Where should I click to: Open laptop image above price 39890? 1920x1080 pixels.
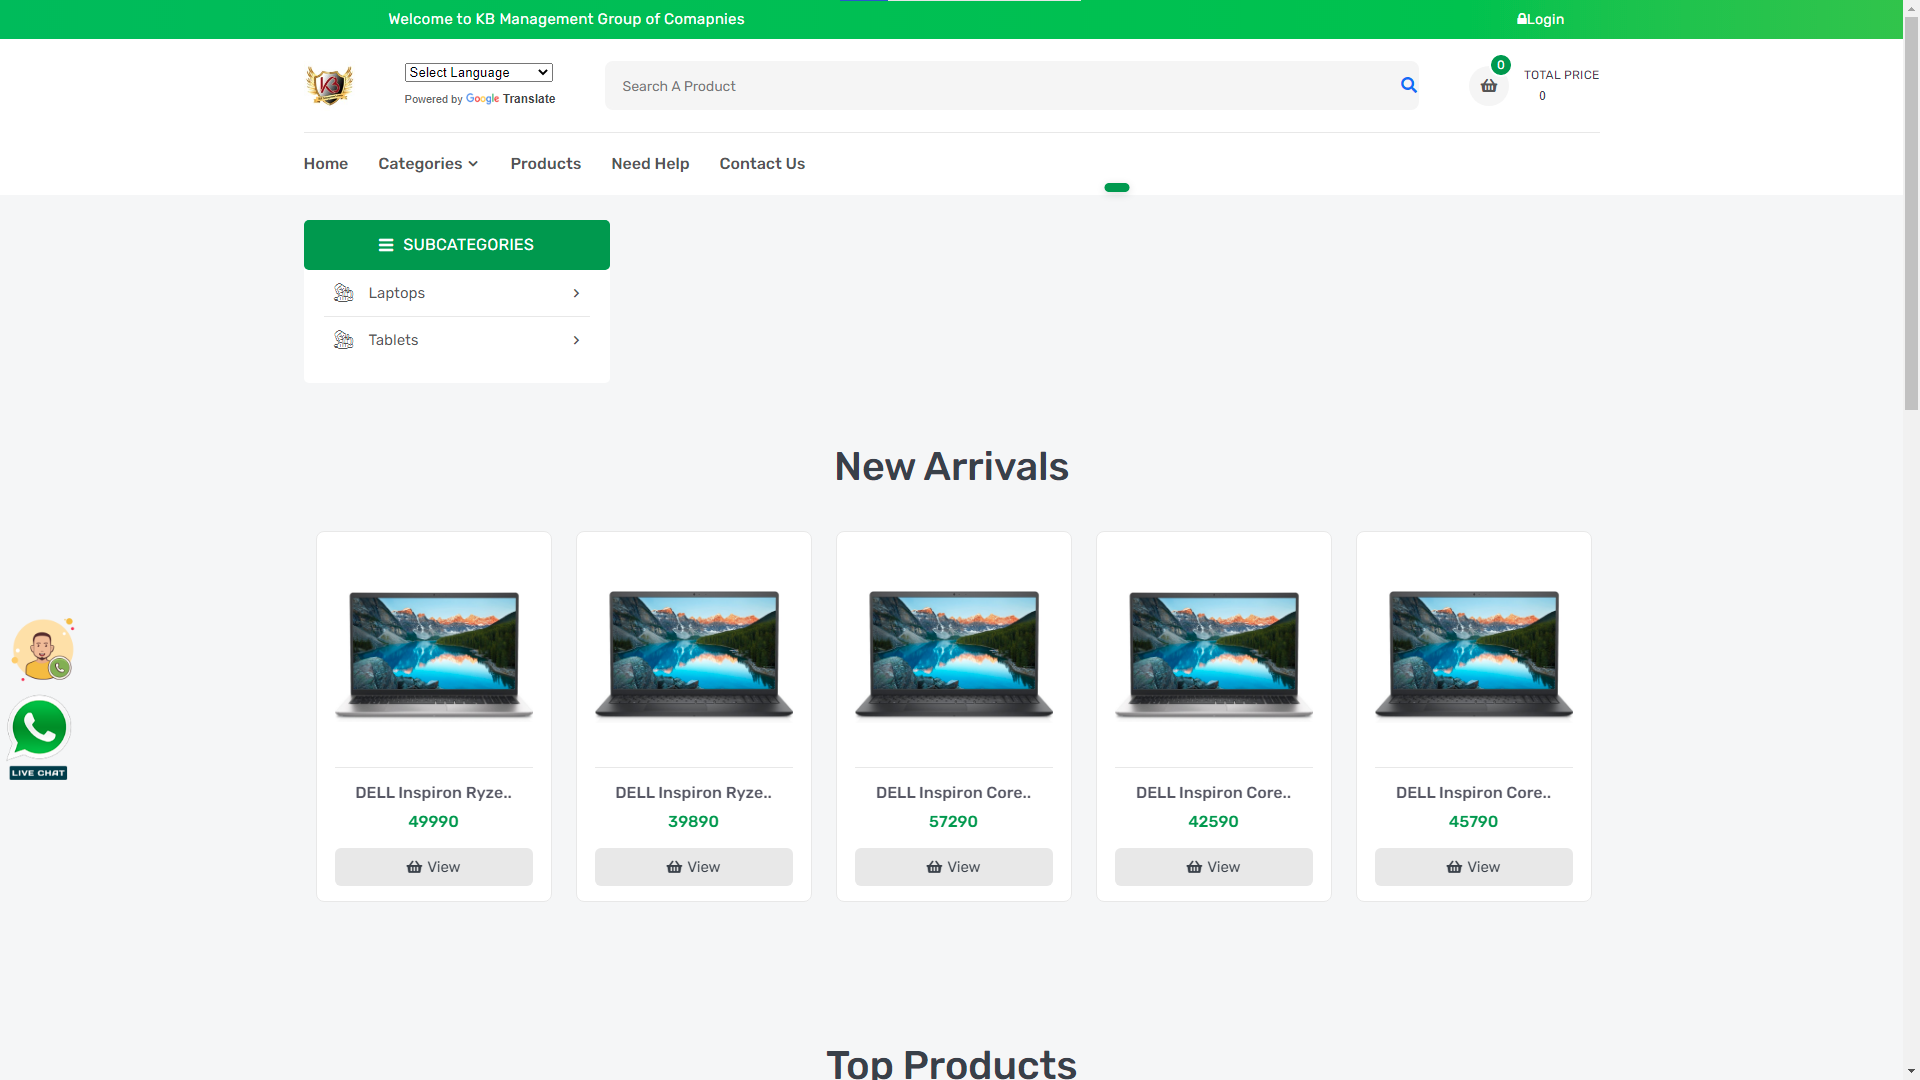(694, 654)
